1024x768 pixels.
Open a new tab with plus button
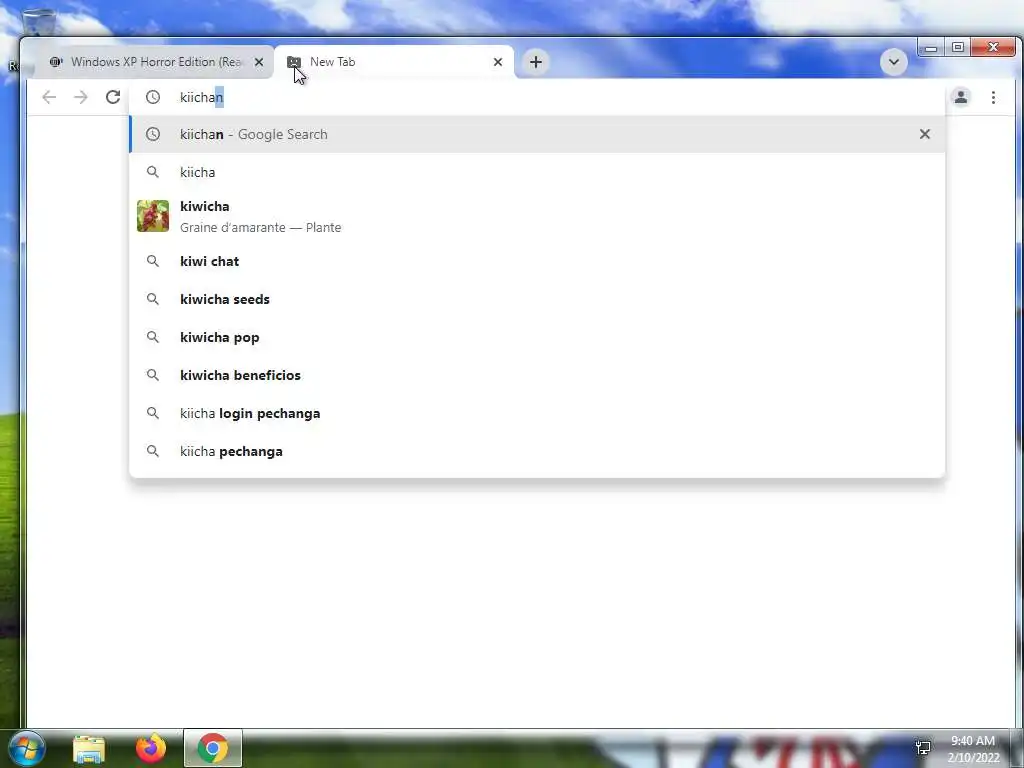pos(536,62)
